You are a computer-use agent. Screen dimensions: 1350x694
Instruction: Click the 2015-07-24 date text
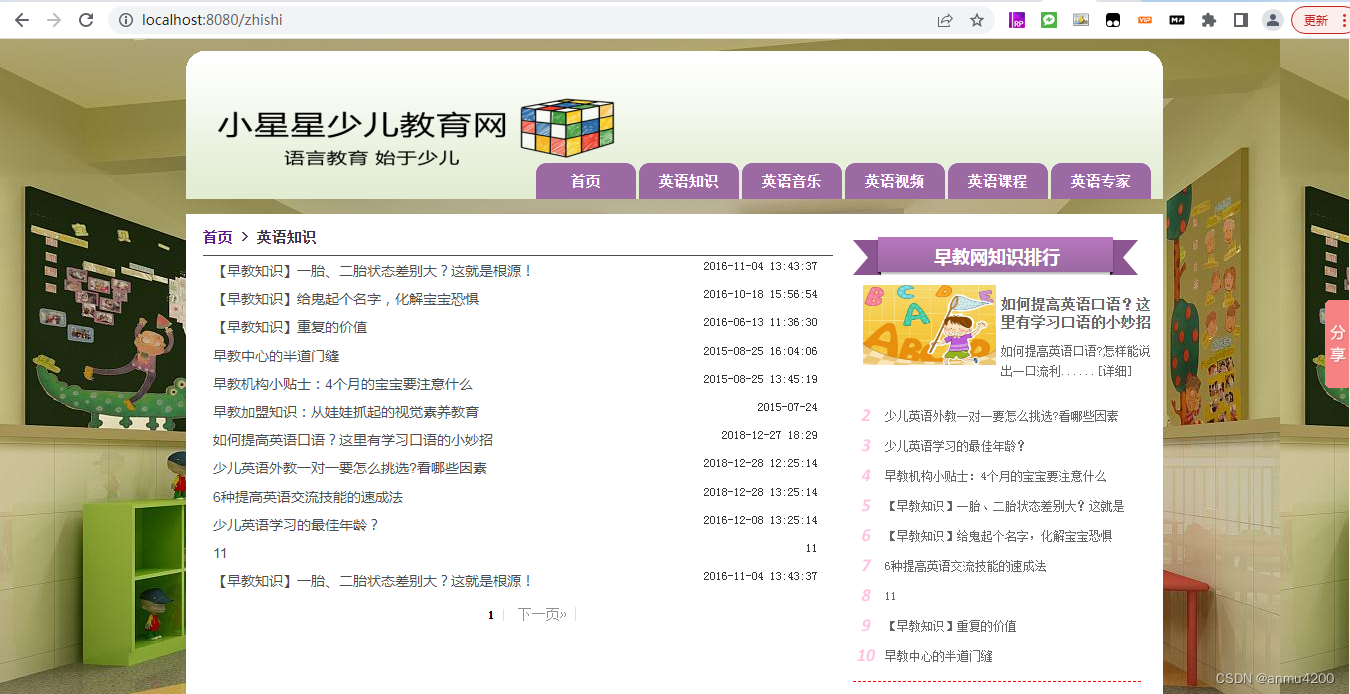pyautogui.click(x=787, y=407)
